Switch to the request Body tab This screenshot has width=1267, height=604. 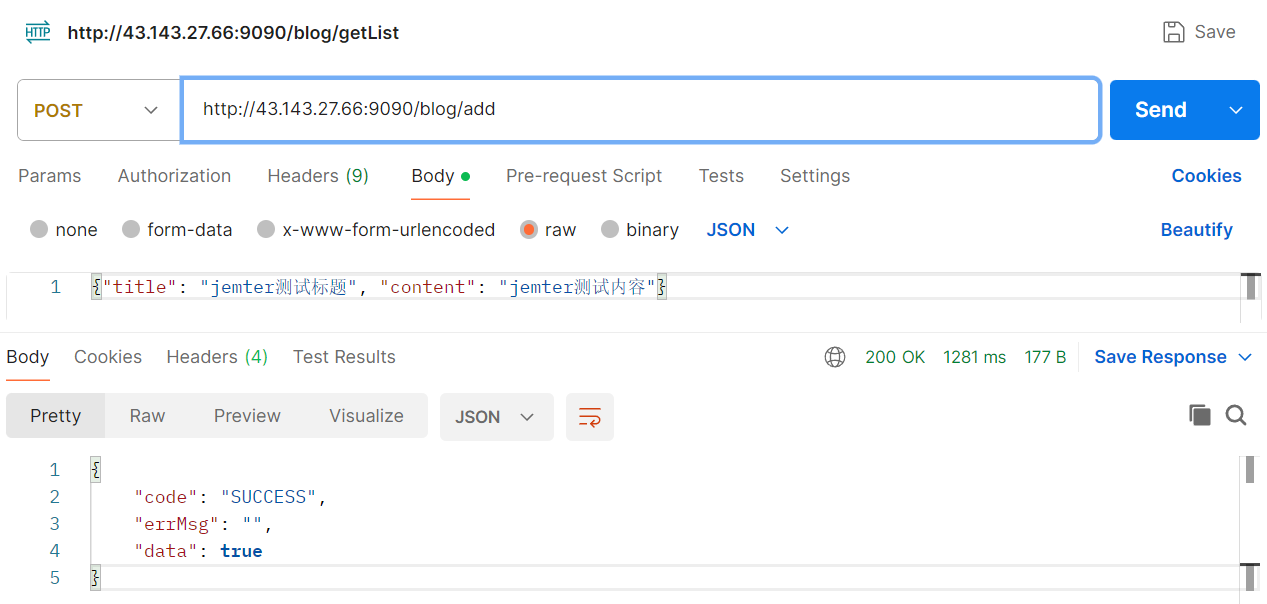click(x=440, y=176)
